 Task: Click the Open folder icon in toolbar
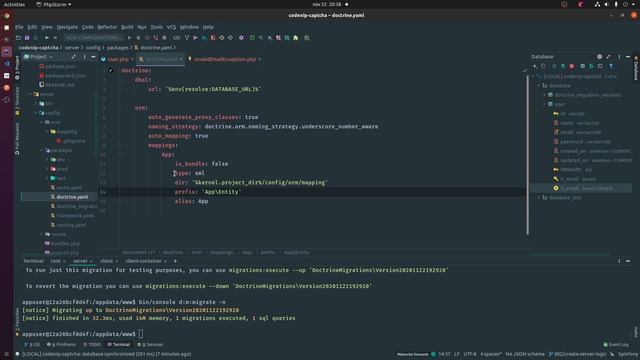18,38
